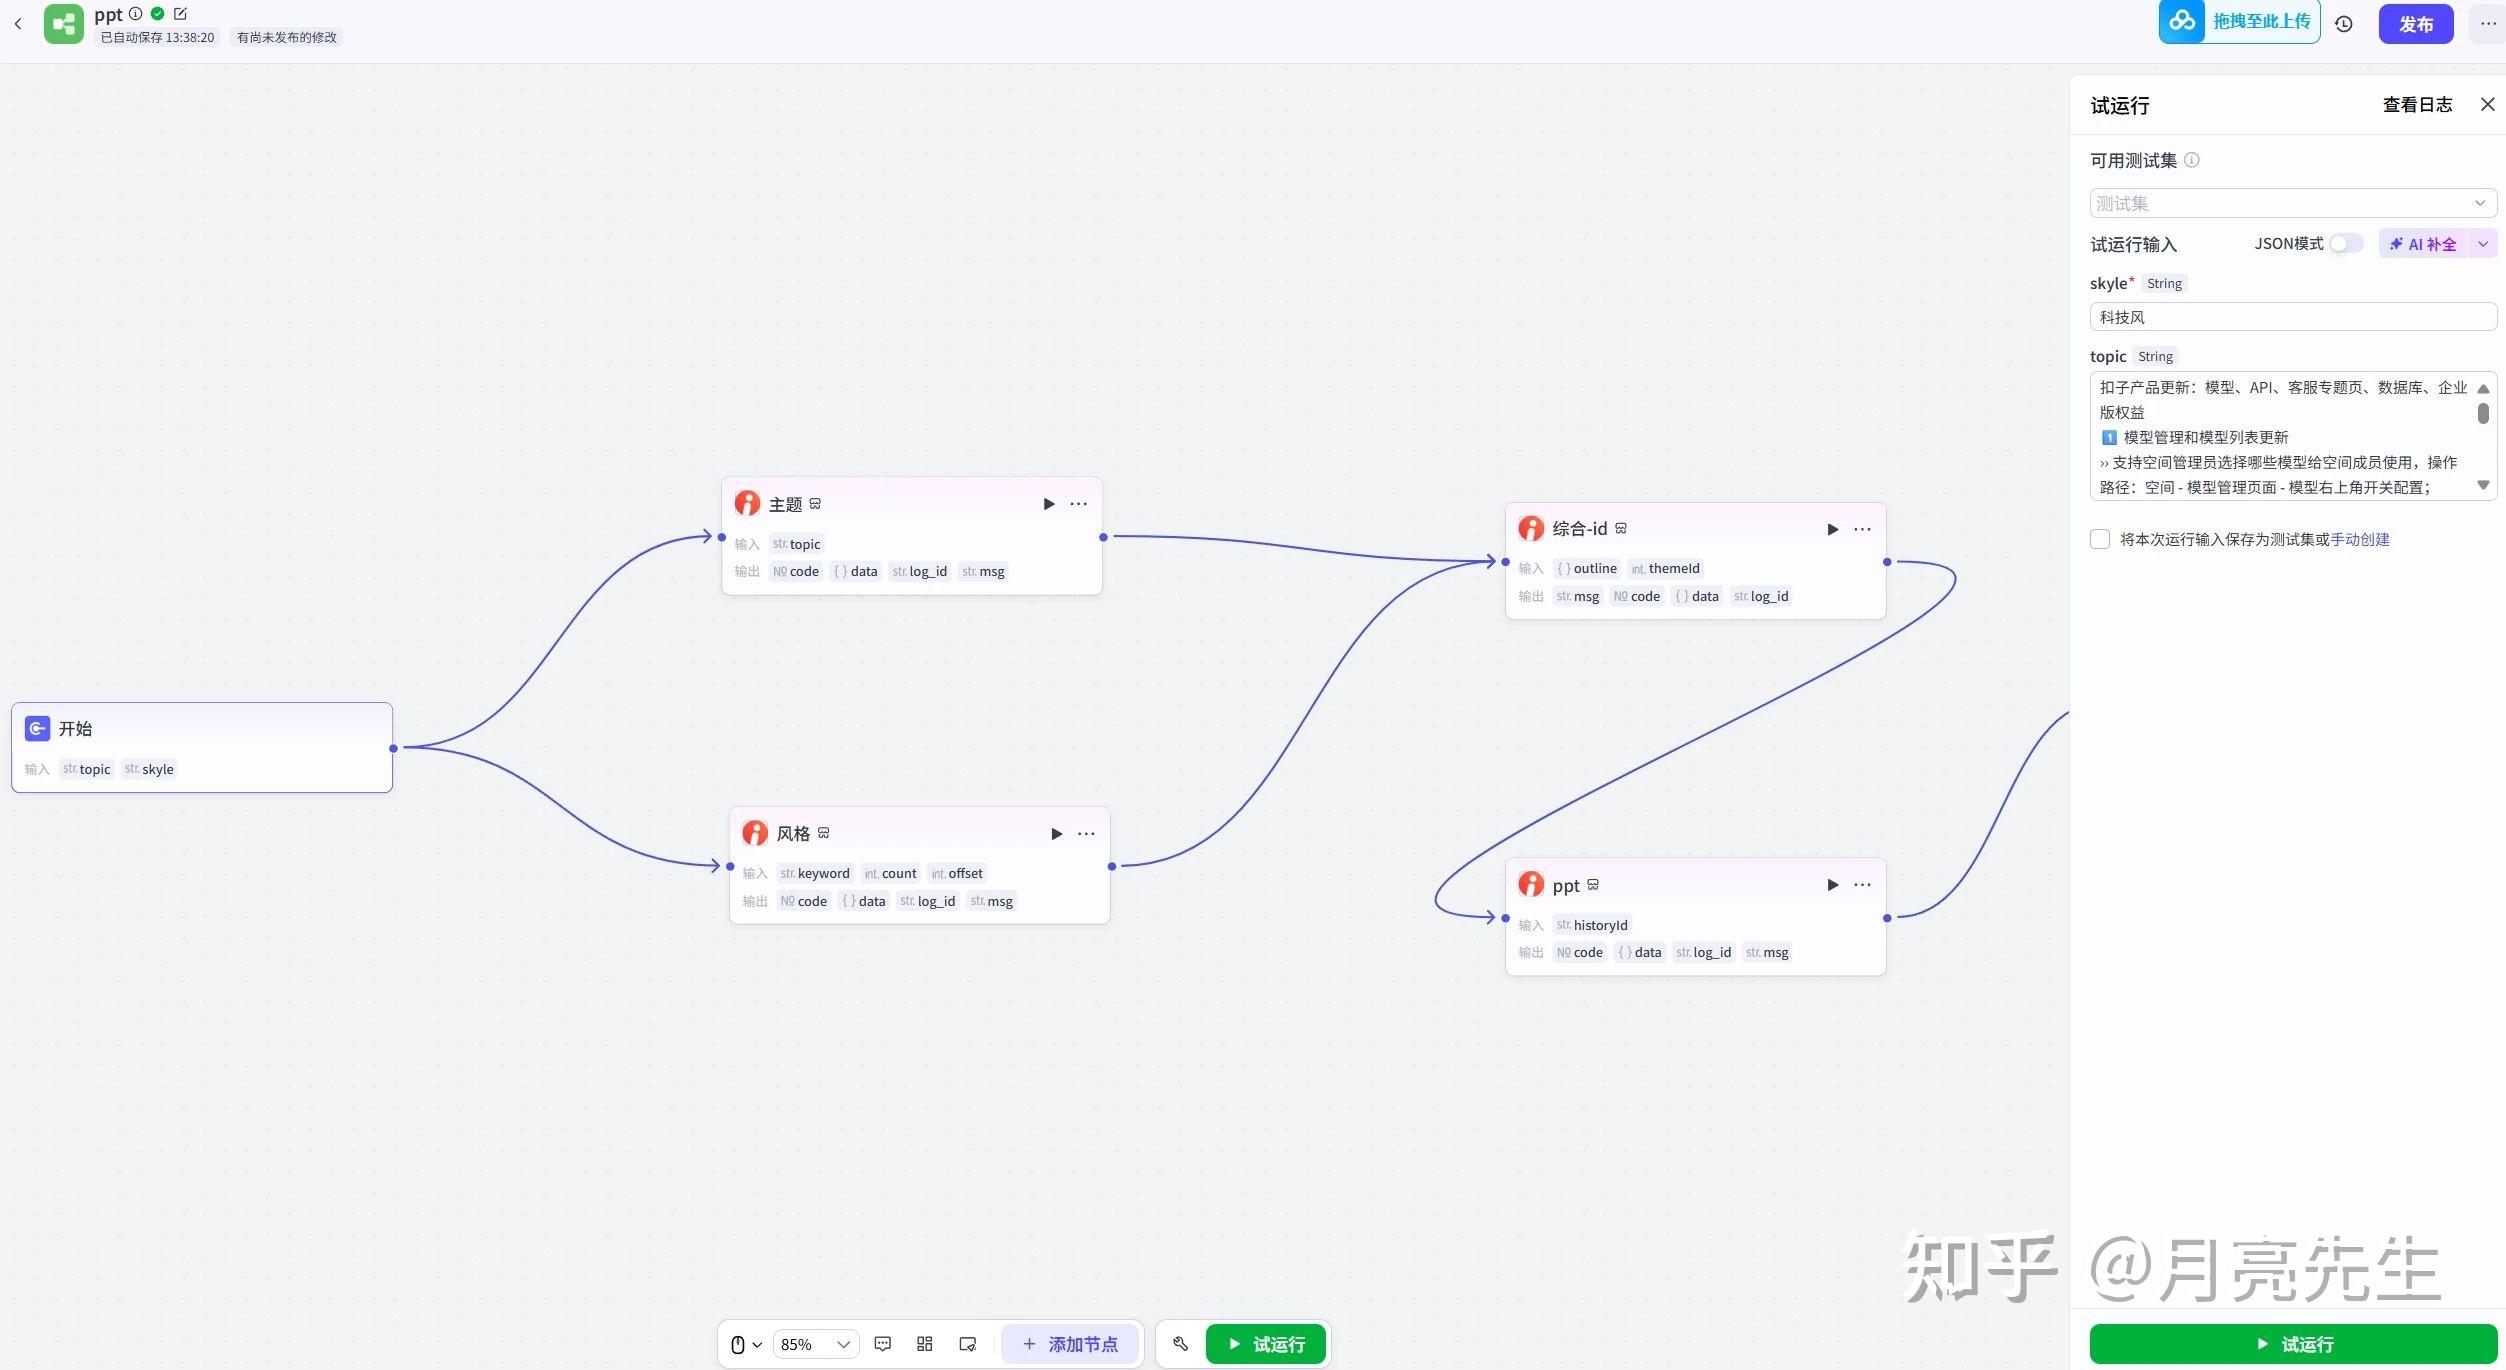Screen dimensions: 2506x1370
Task: Check the save-run-input-as-test-set checkbox
Action: 2100,539
